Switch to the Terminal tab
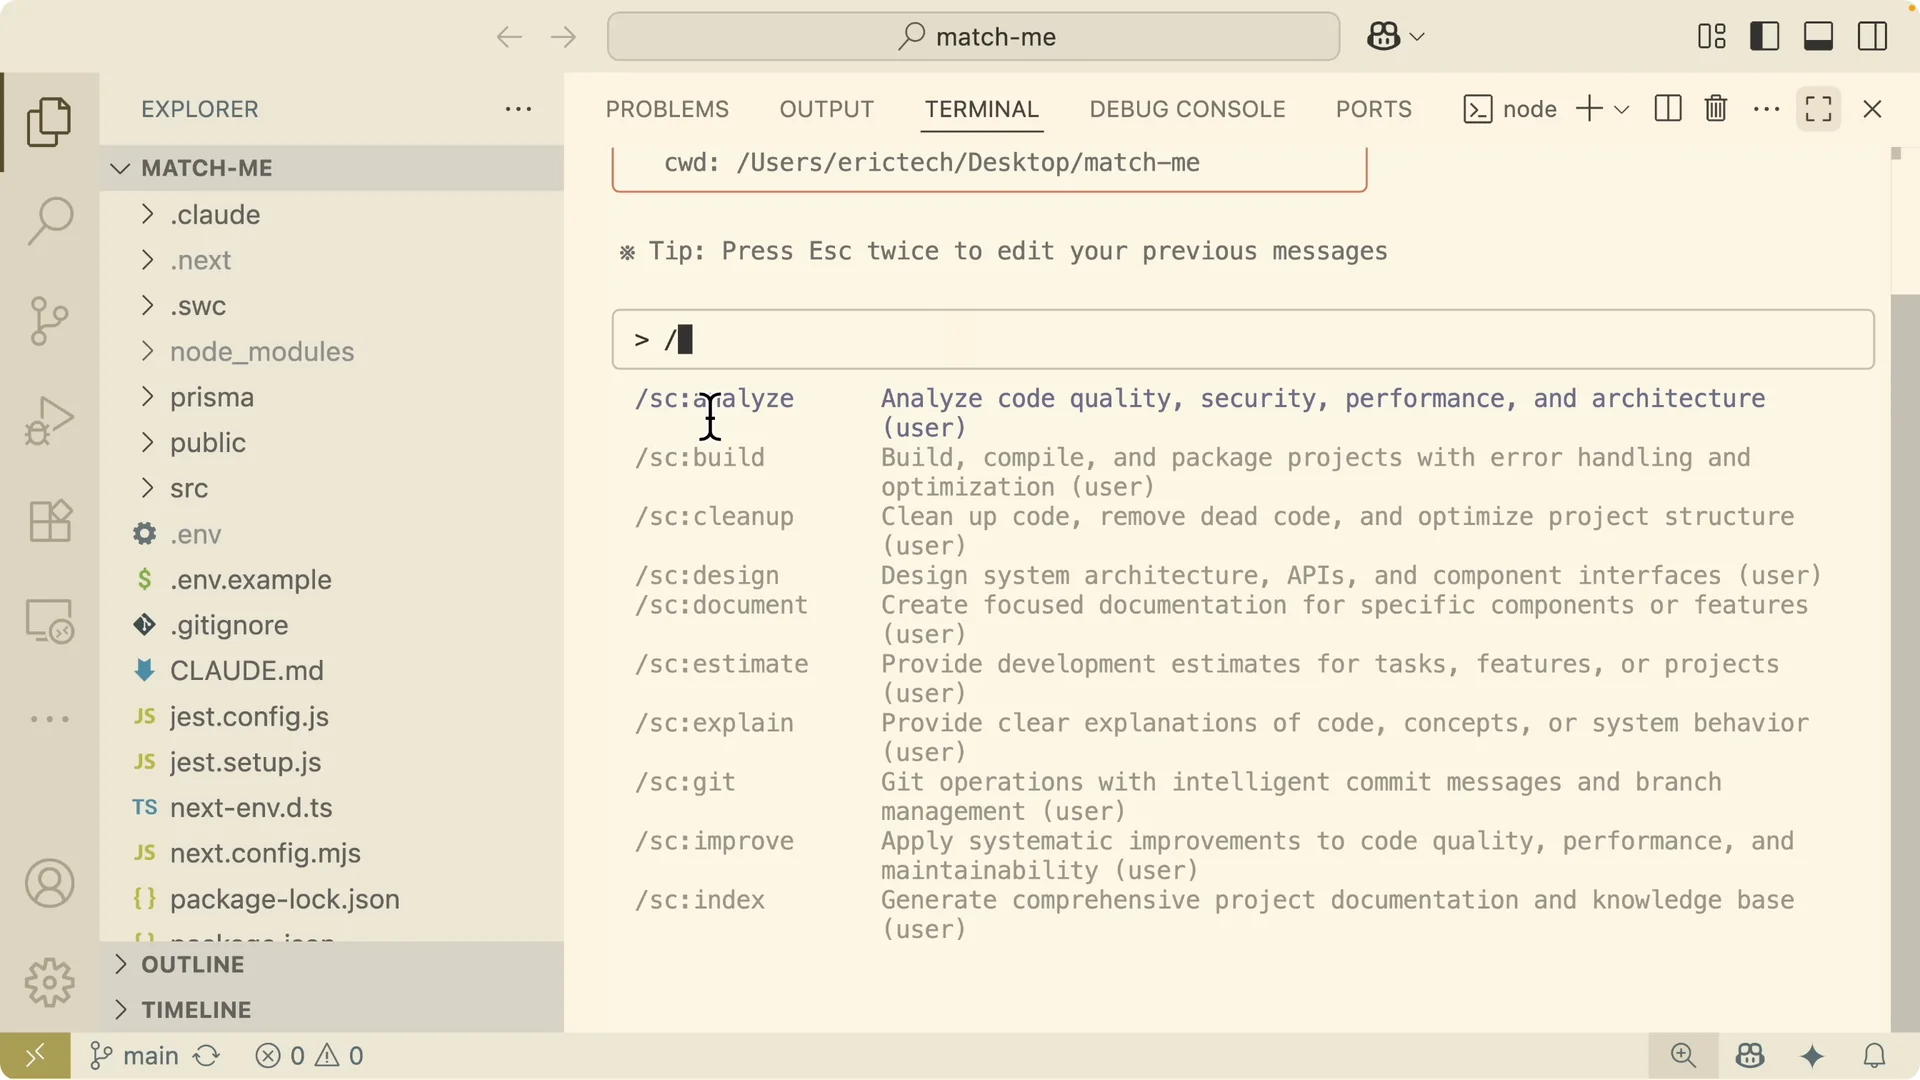Viewport: 1920px width, 1080px height. tap(982, 109)
